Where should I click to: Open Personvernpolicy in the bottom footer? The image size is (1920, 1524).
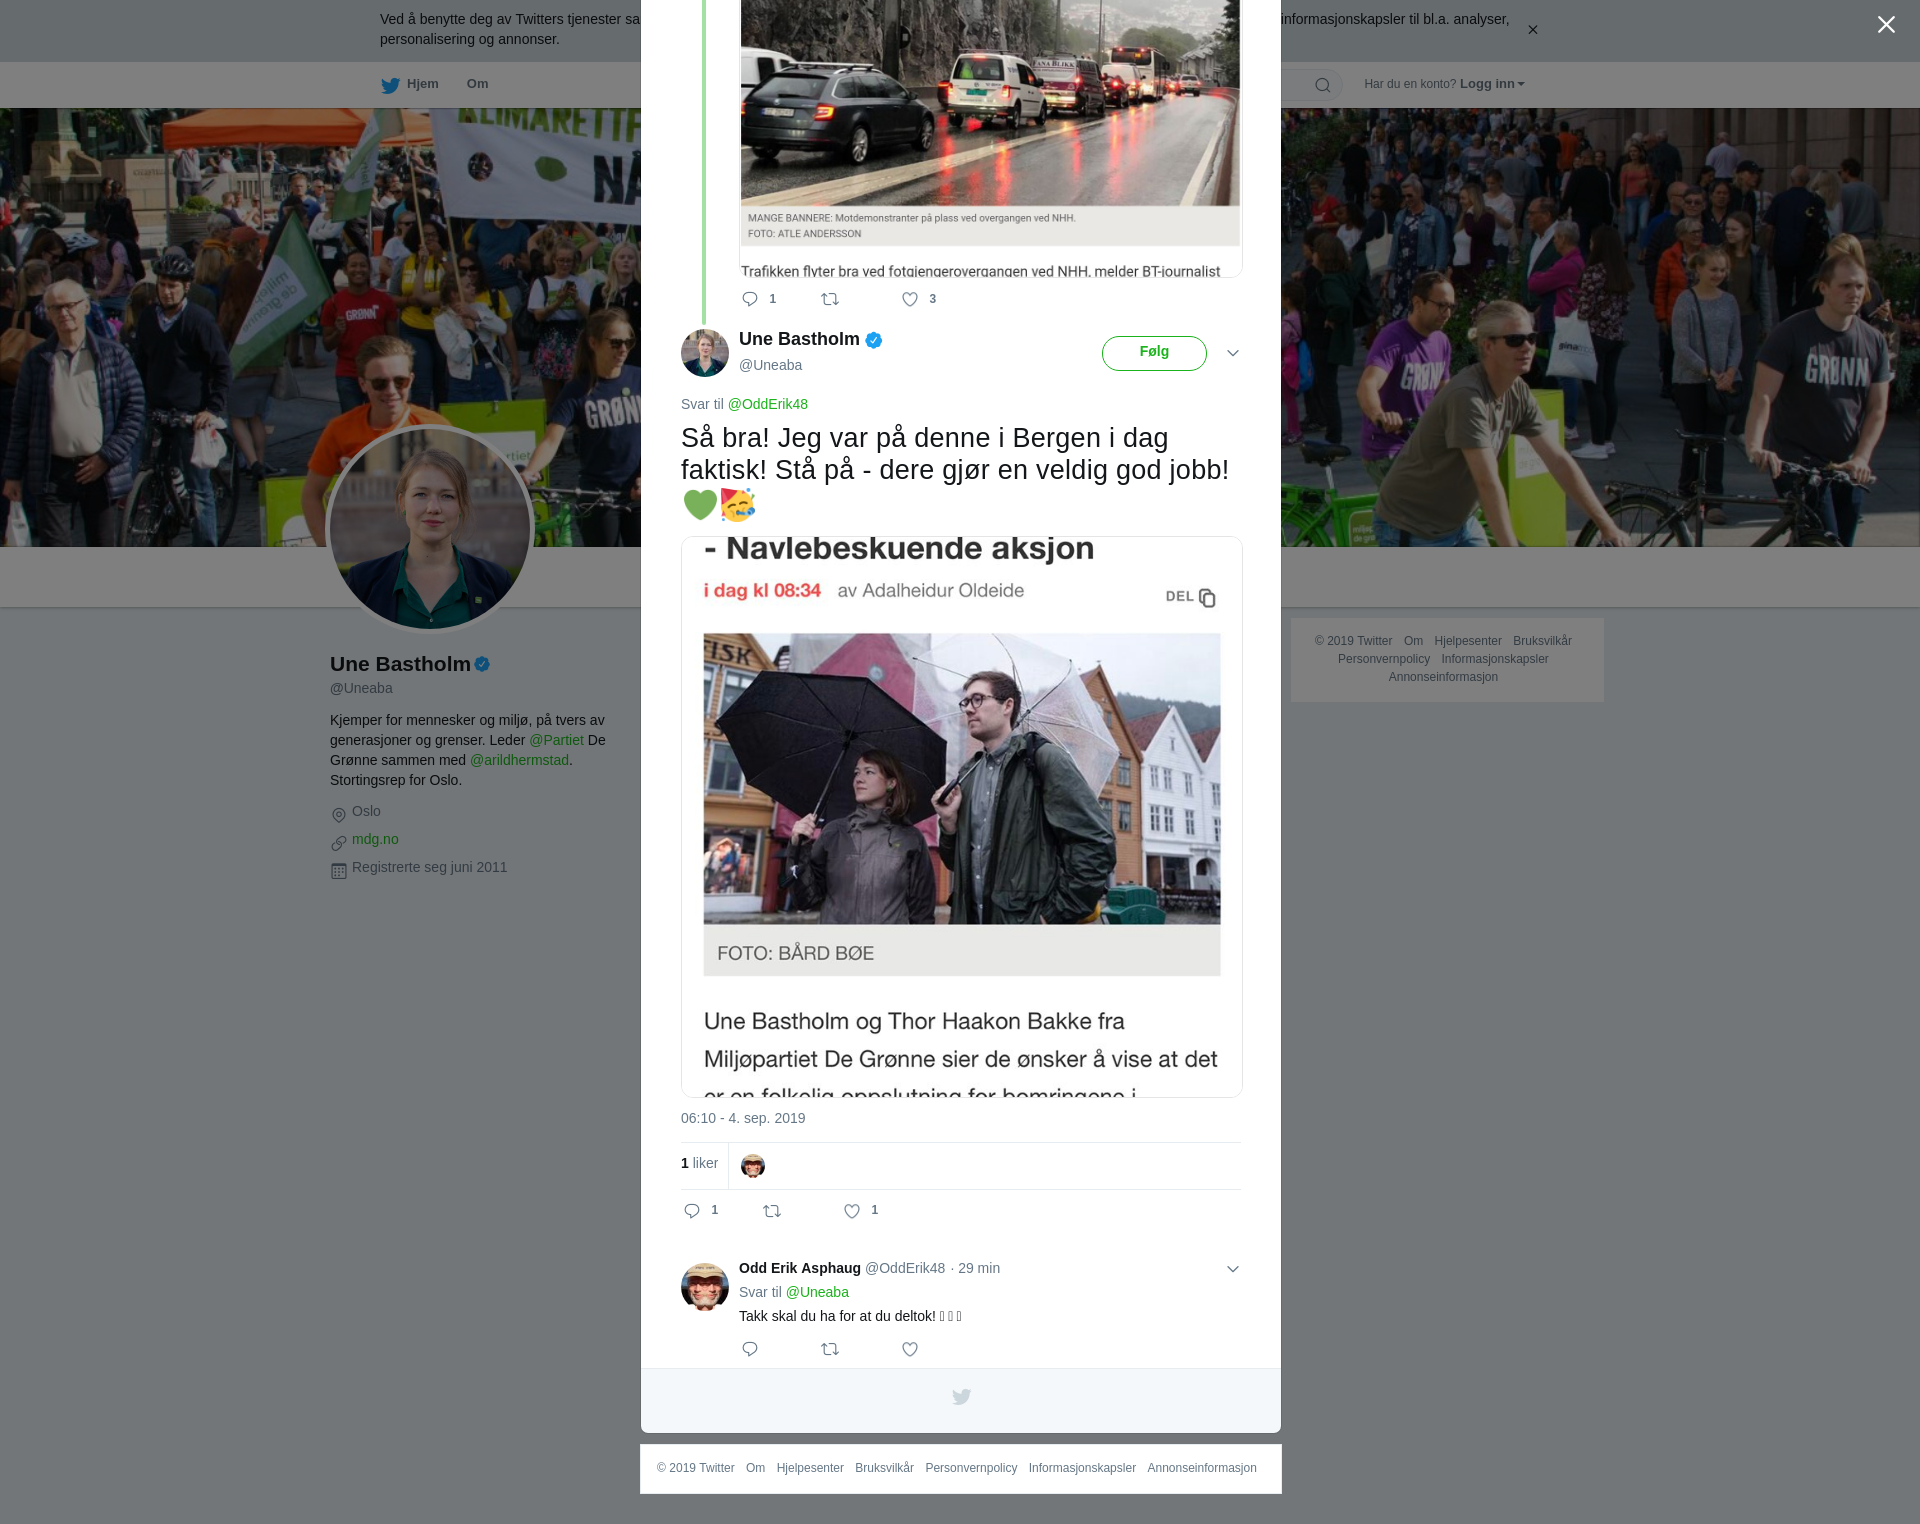pyautogui.click(x=971, y=1468)
